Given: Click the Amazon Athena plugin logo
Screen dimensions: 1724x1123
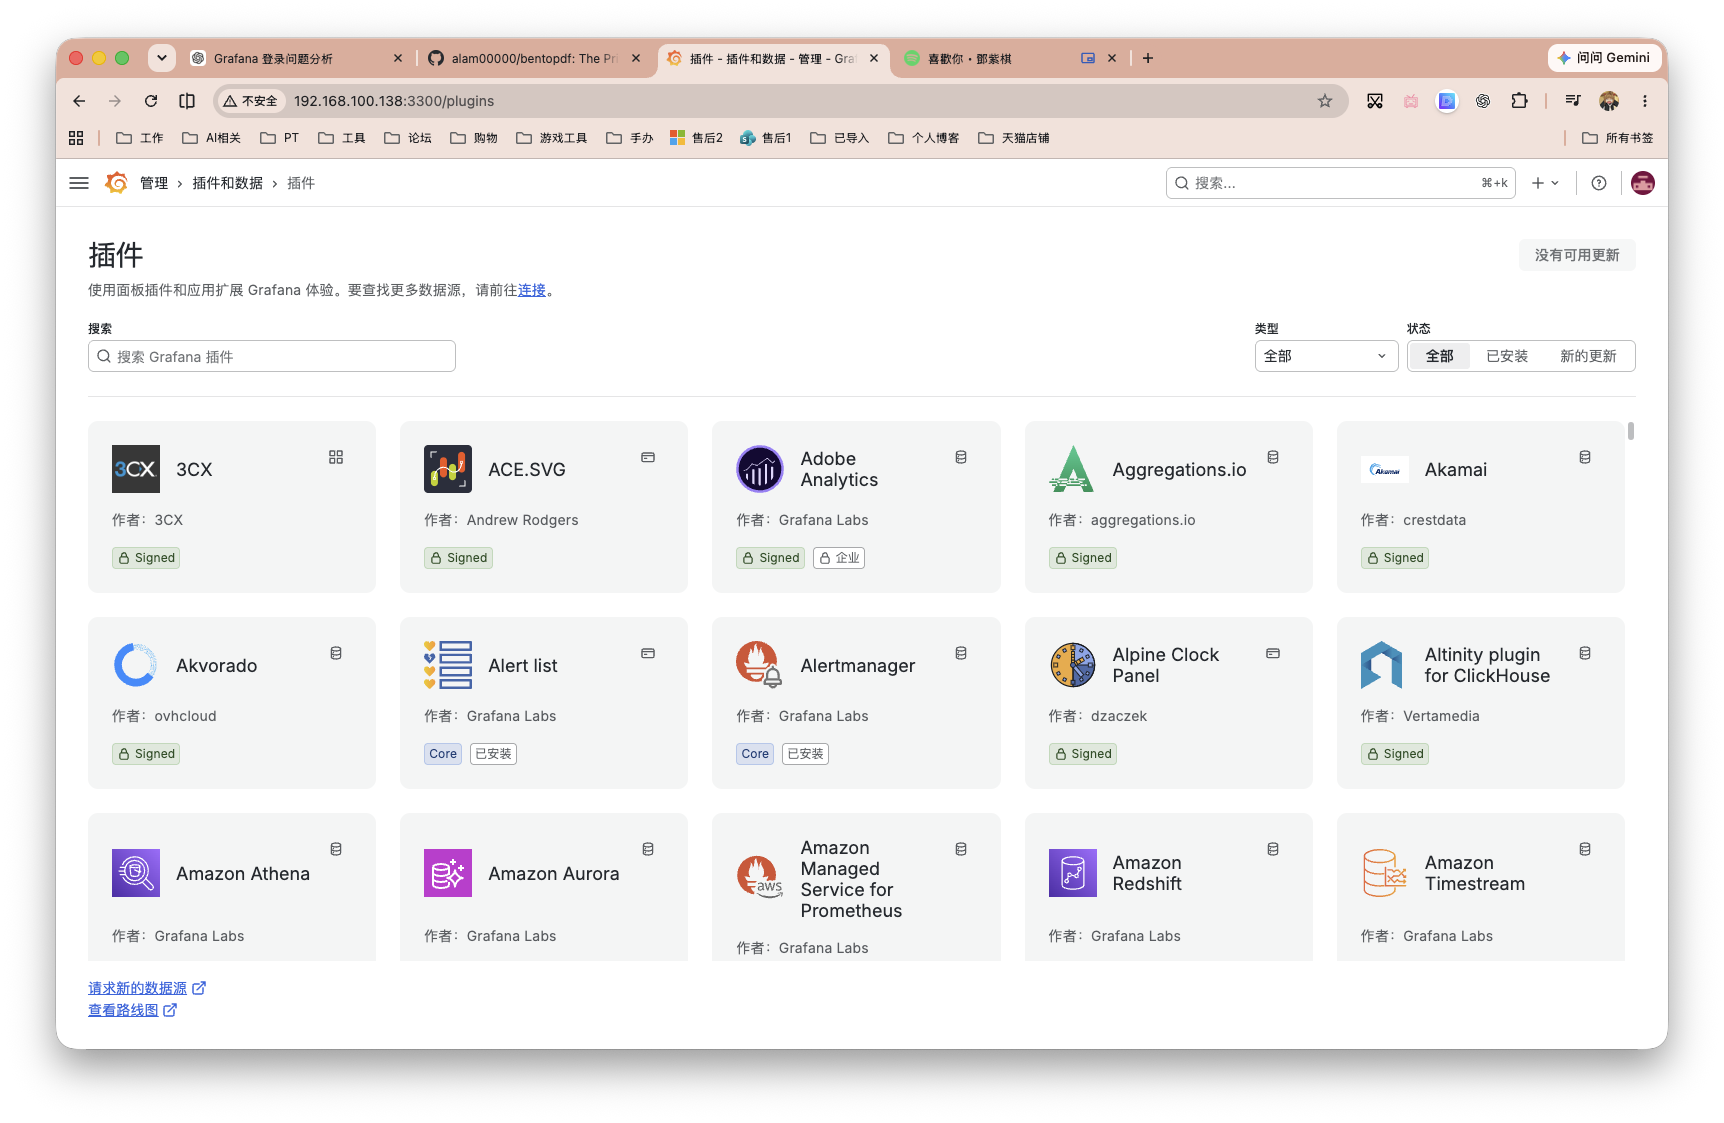Looking at the screenshot, I should click(136, 873).
